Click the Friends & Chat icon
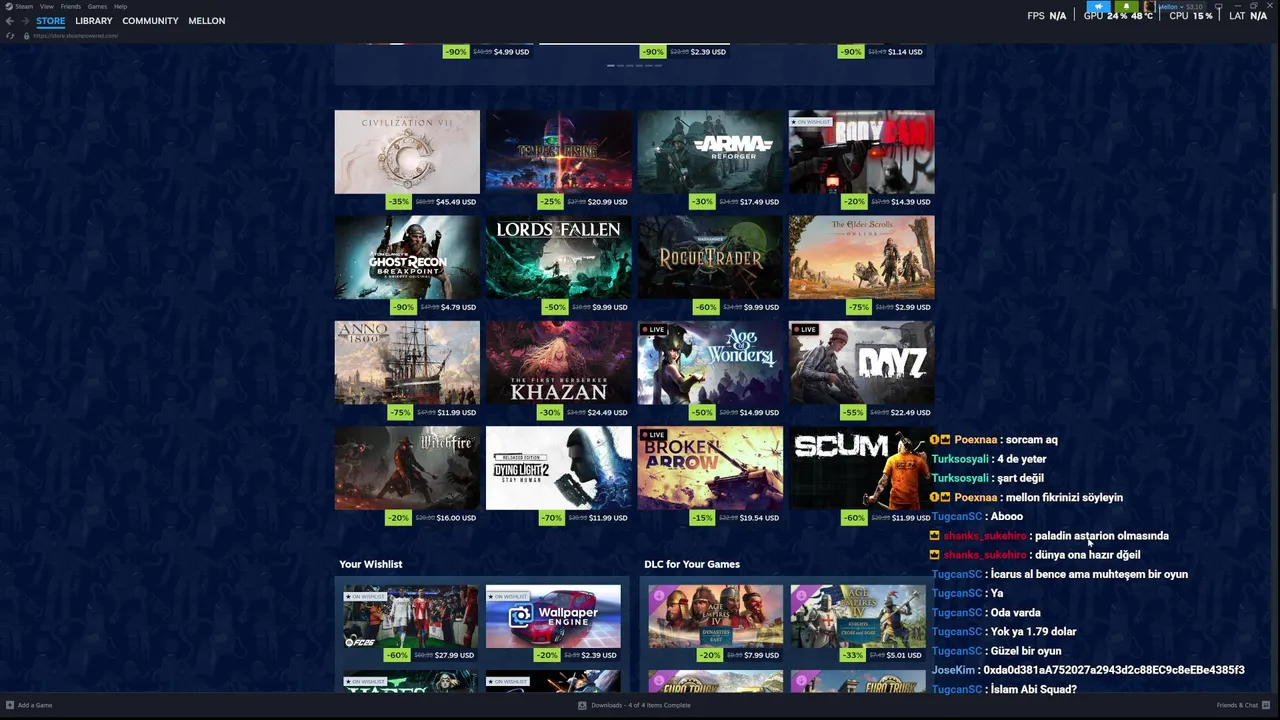Viewport: 1280px width, 720px height. click(1266, 705)
